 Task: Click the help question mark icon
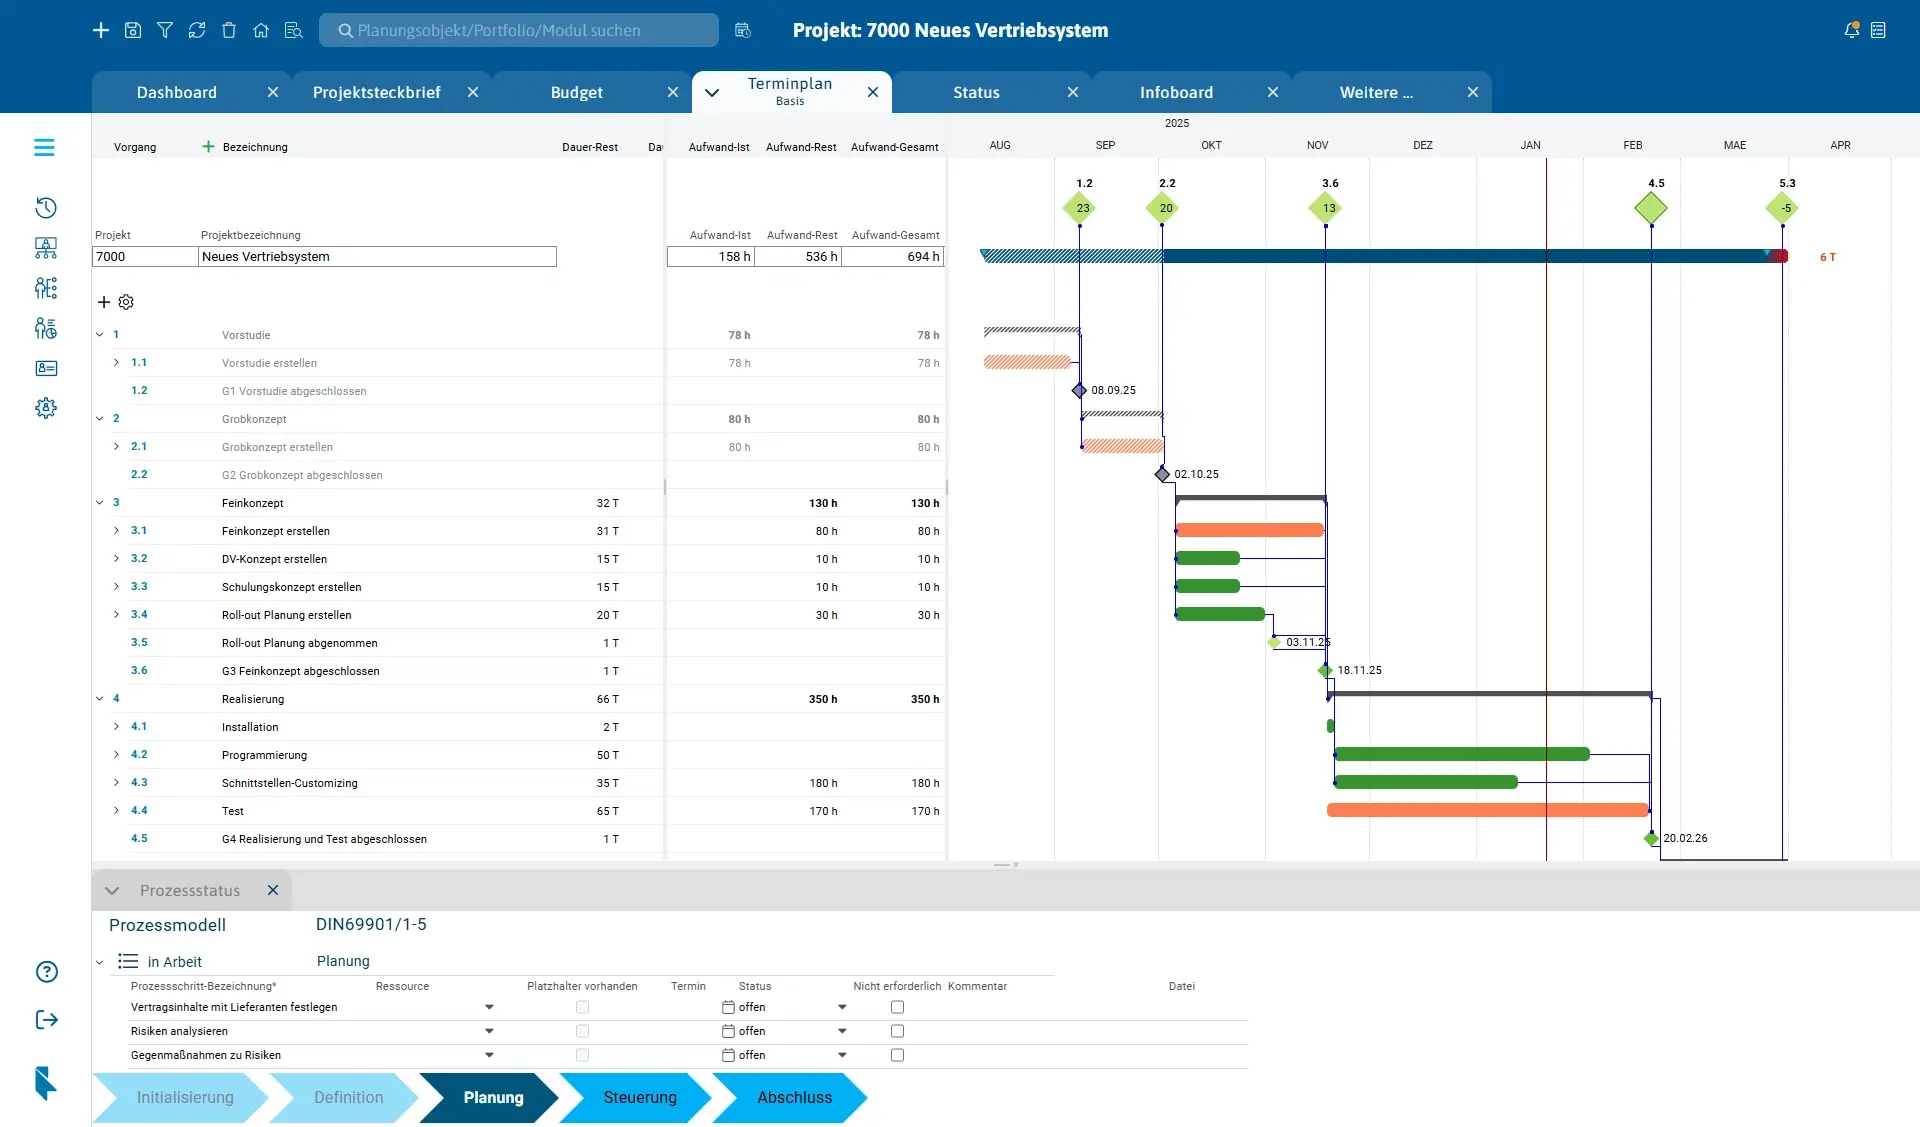pos(46,972)
